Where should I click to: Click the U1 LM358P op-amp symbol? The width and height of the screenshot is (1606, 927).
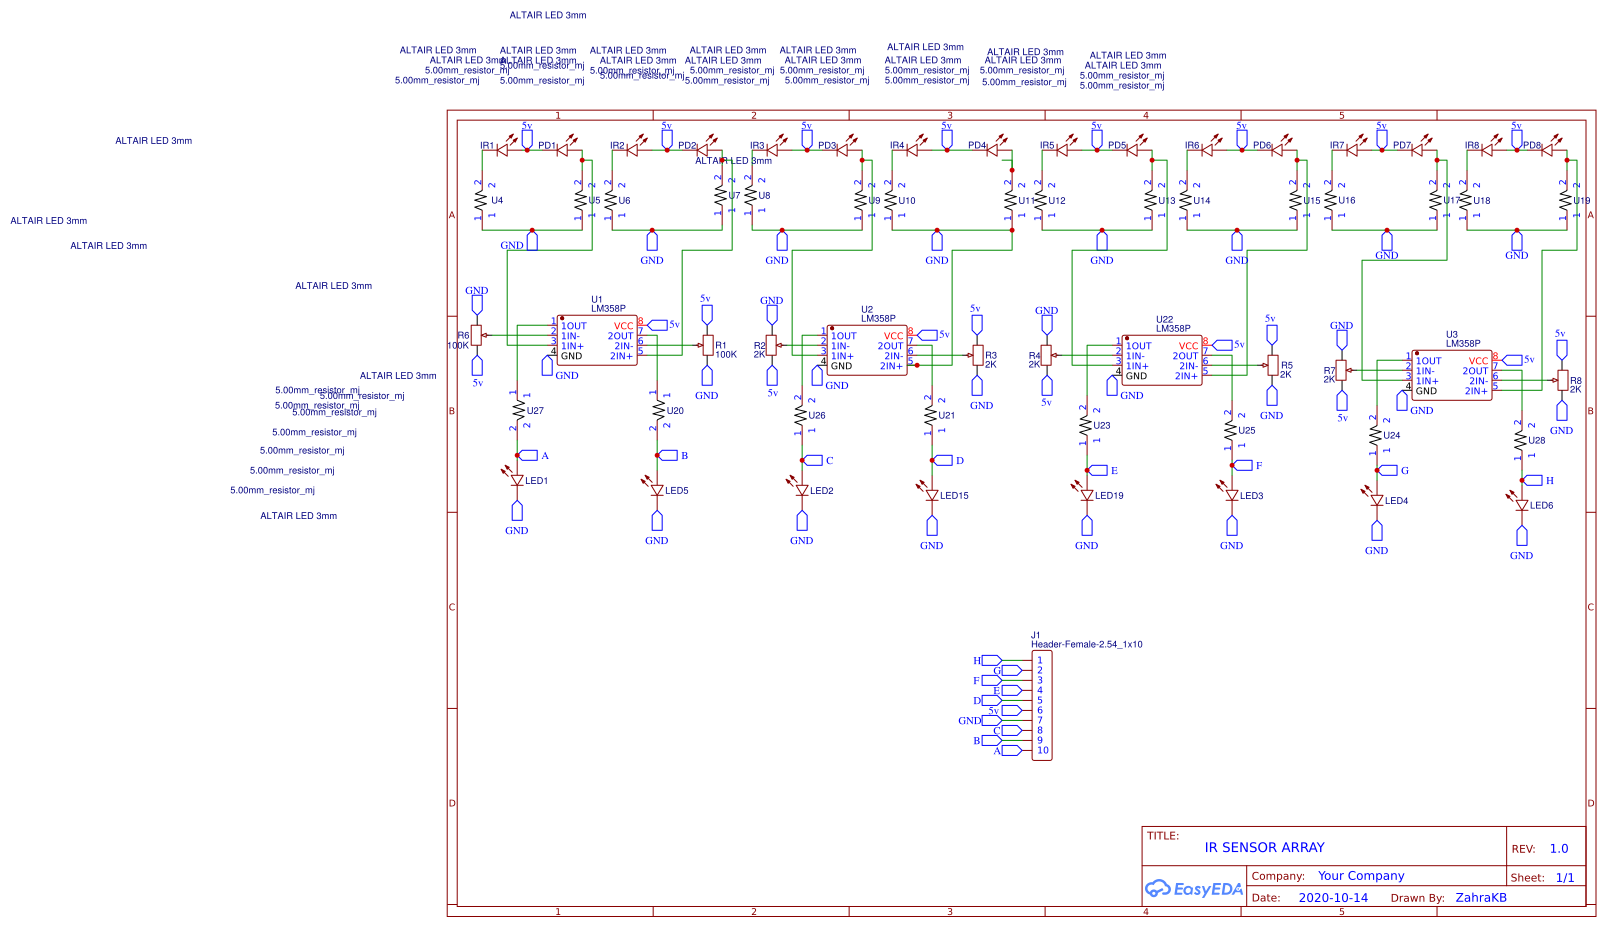(x=598, y=343)
